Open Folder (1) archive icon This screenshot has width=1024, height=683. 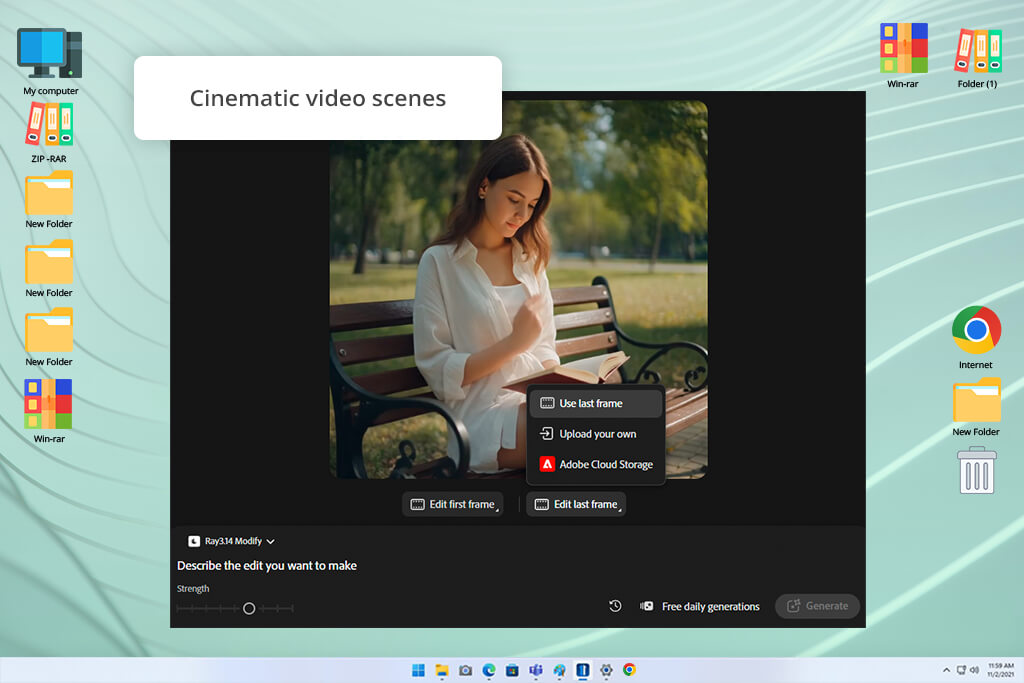coord(978,51)
